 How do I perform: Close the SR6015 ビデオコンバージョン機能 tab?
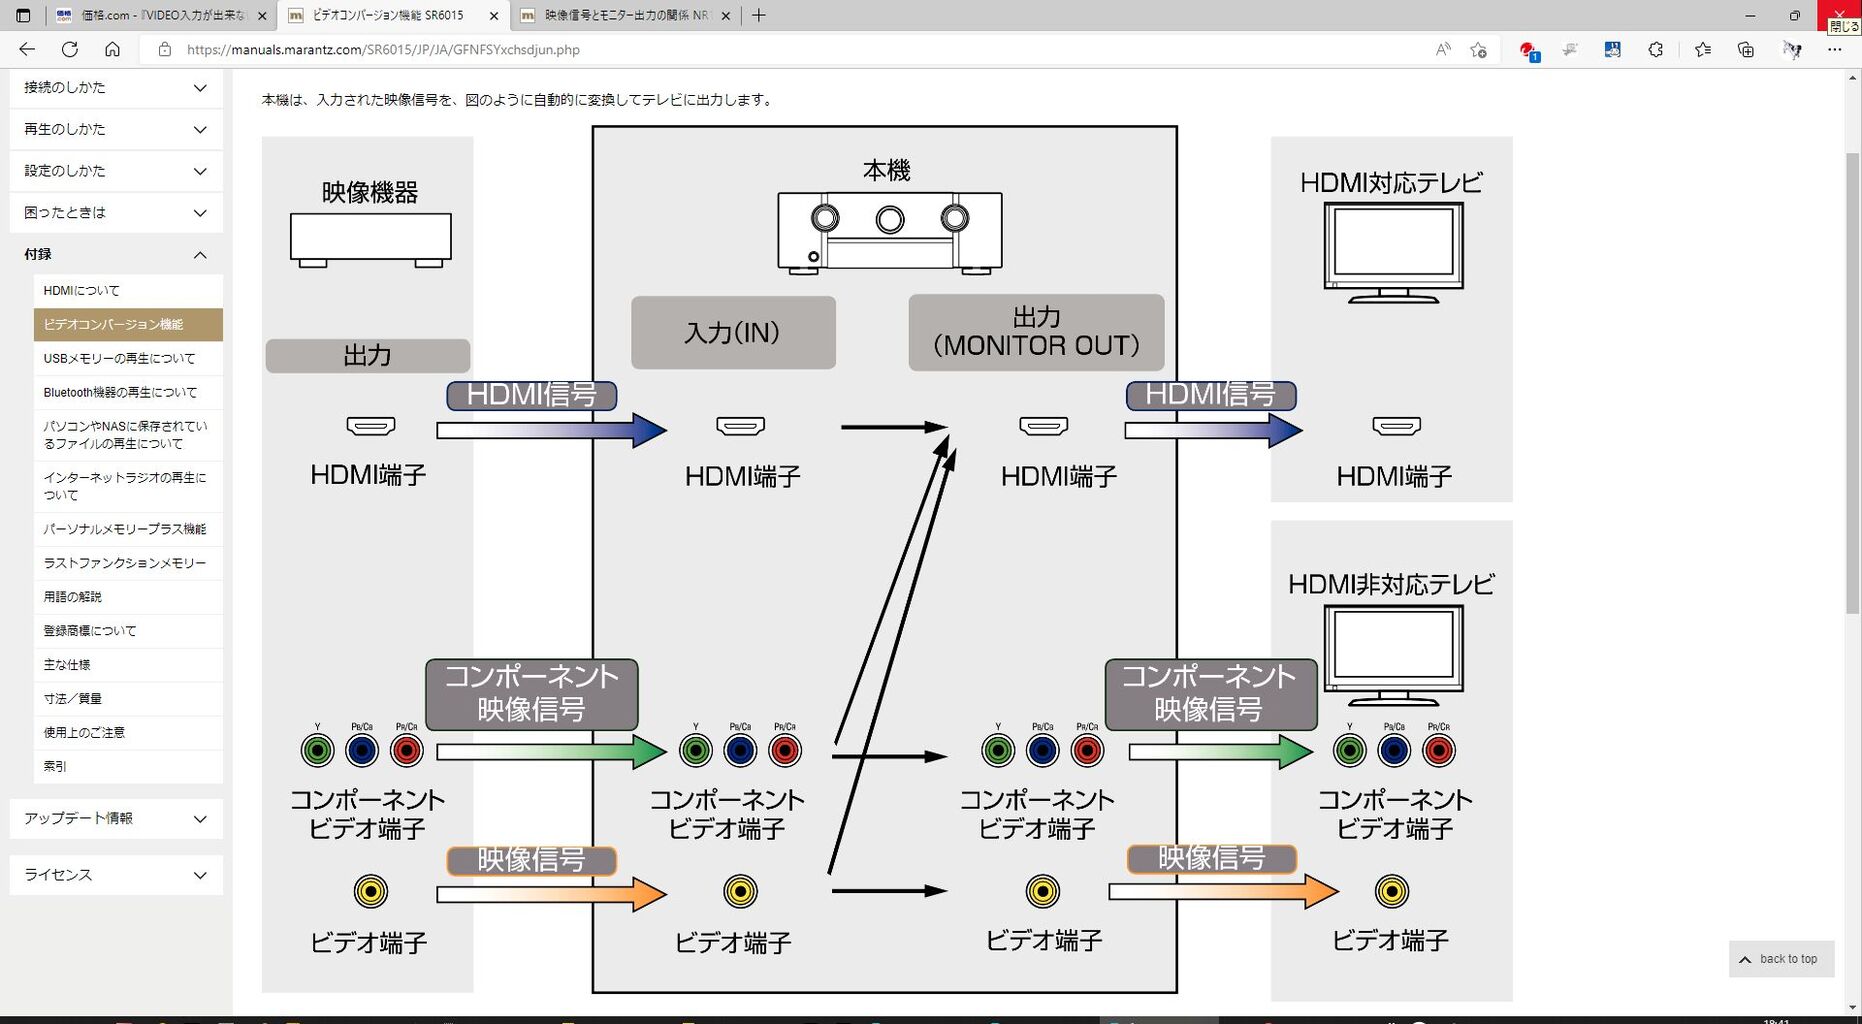click(494, 16)
